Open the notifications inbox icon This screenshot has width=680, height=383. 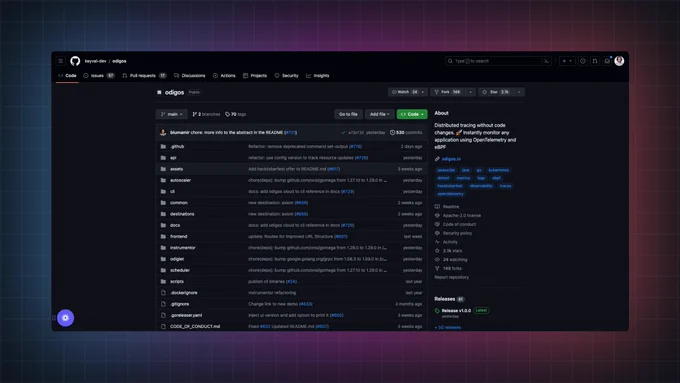point(607,61)
